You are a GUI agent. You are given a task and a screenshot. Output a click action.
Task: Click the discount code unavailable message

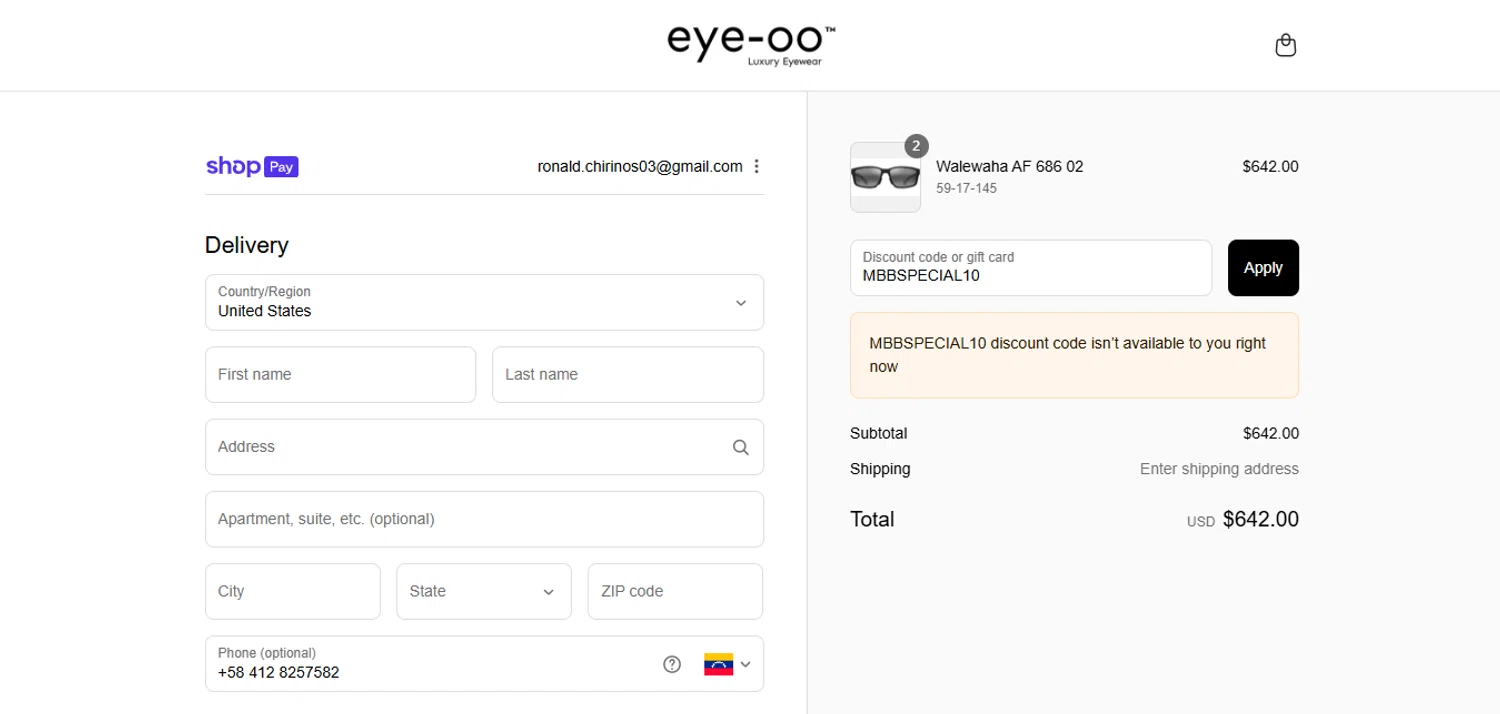point(1074,355)
